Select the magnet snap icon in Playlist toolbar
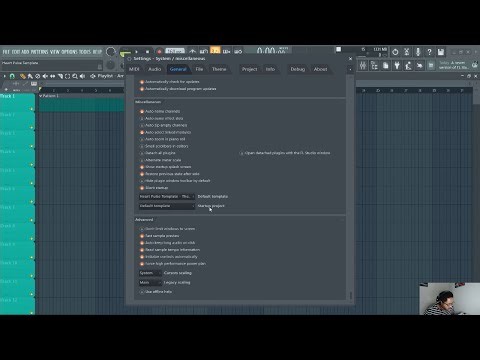Image resolution: width=480 pixels, height=360 pixels. coord(12,76)
